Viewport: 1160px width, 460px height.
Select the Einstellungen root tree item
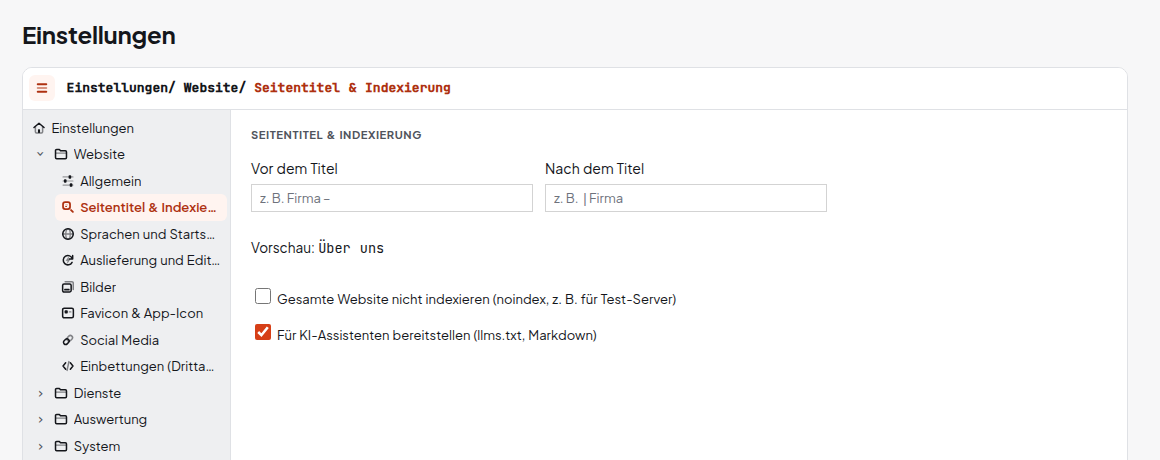point(92,128)
